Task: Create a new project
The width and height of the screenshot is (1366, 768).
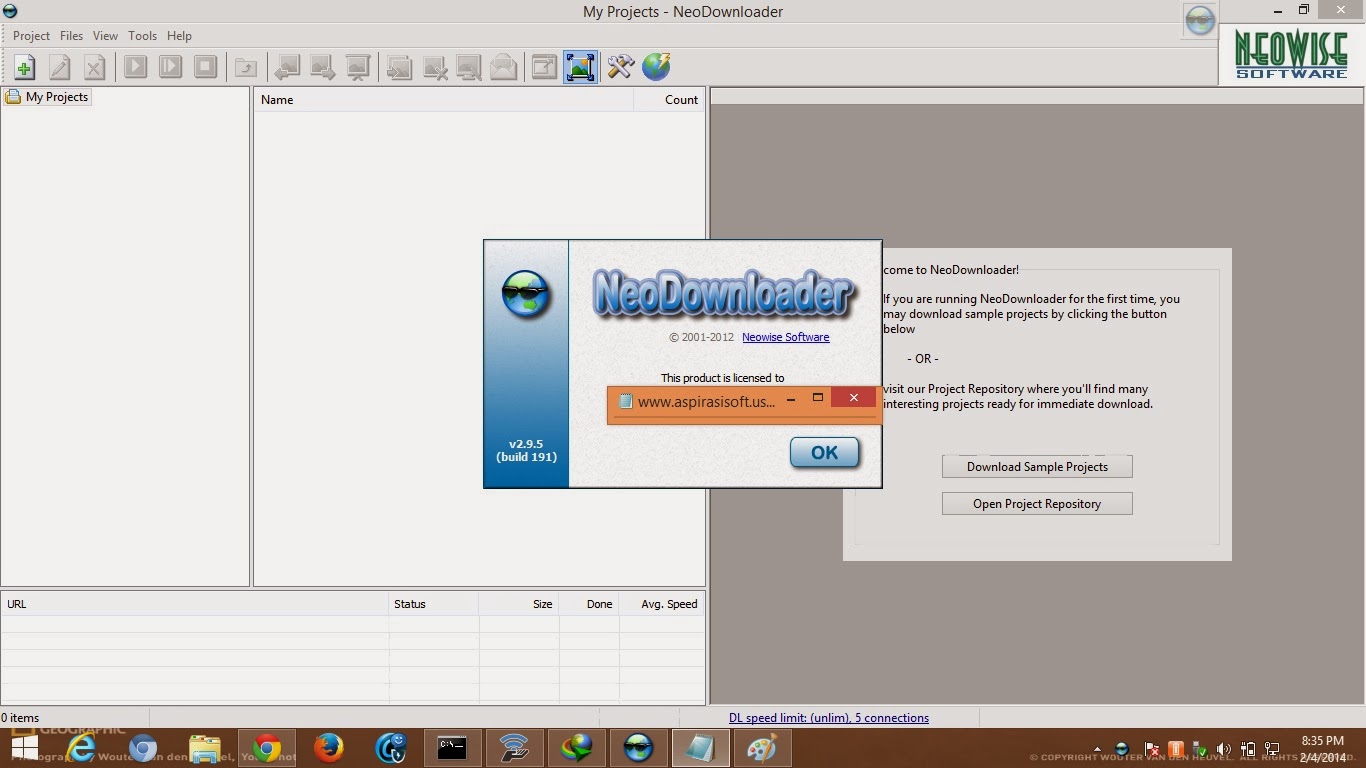Action: click(24, 67)
